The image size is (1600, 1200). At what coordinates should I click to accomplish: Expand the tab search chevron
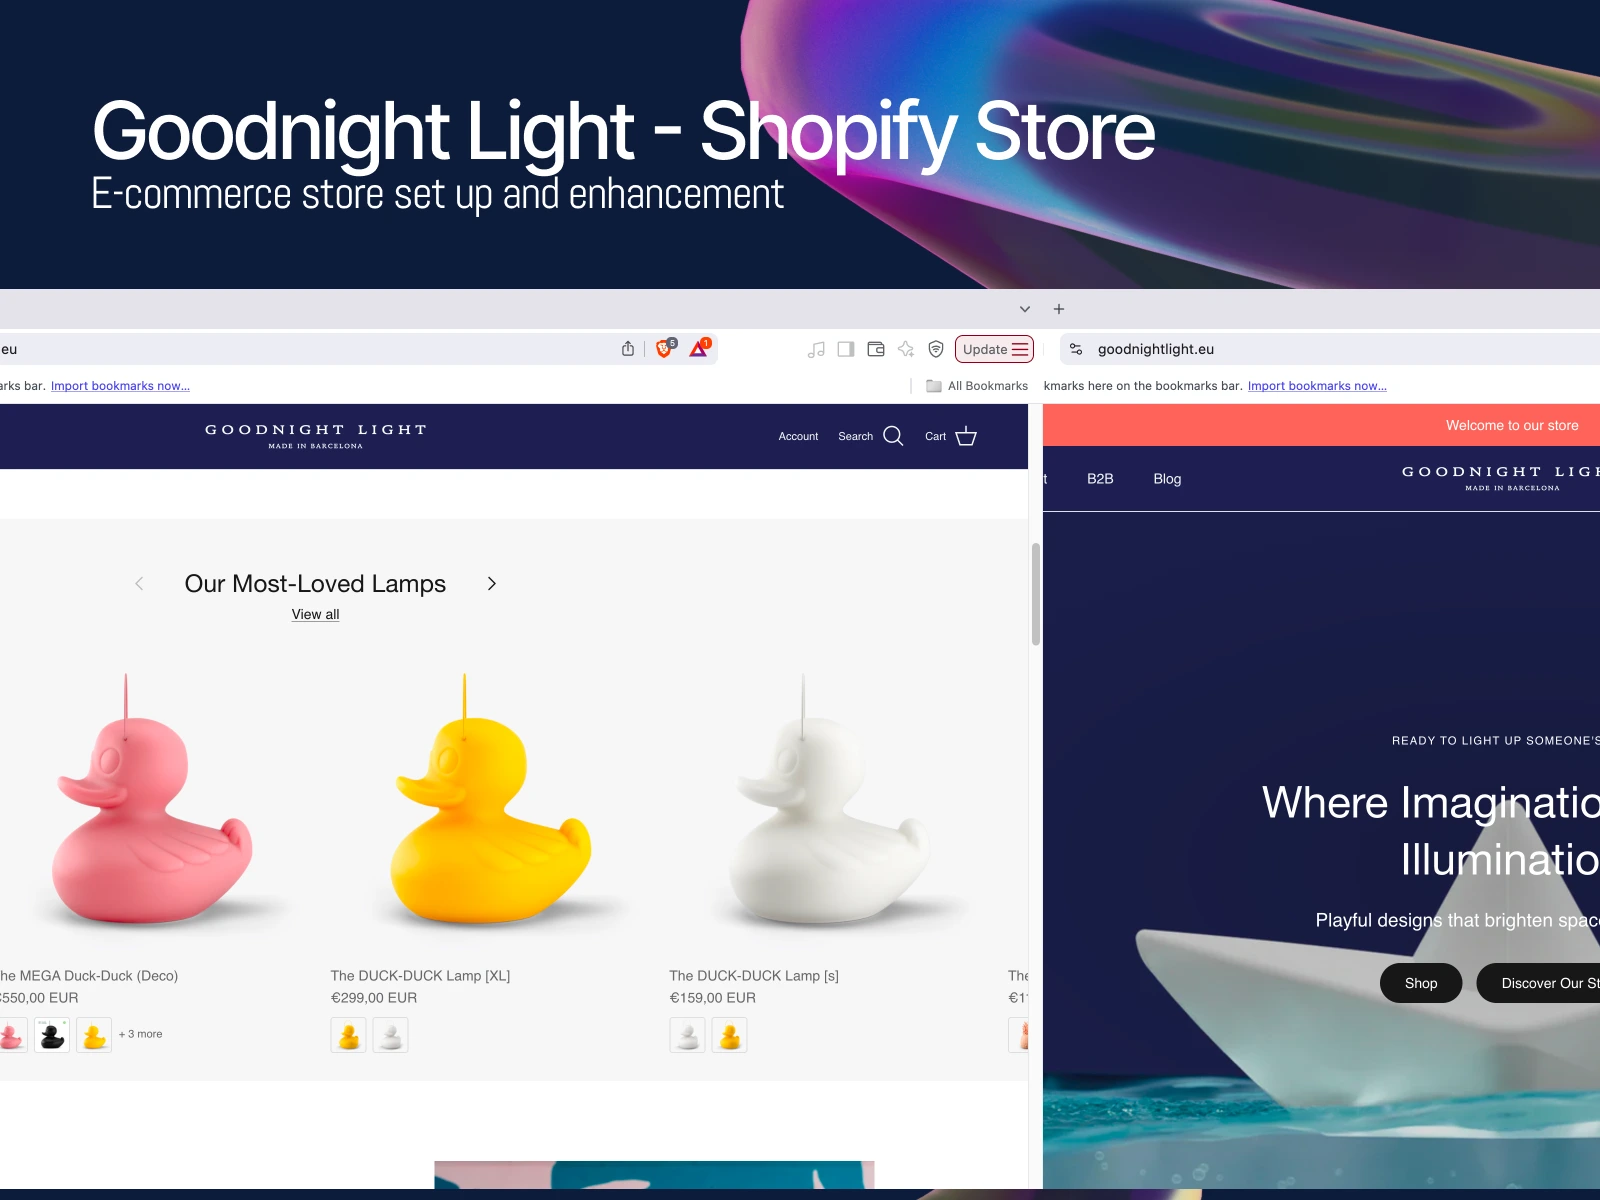click(1025, 309)
